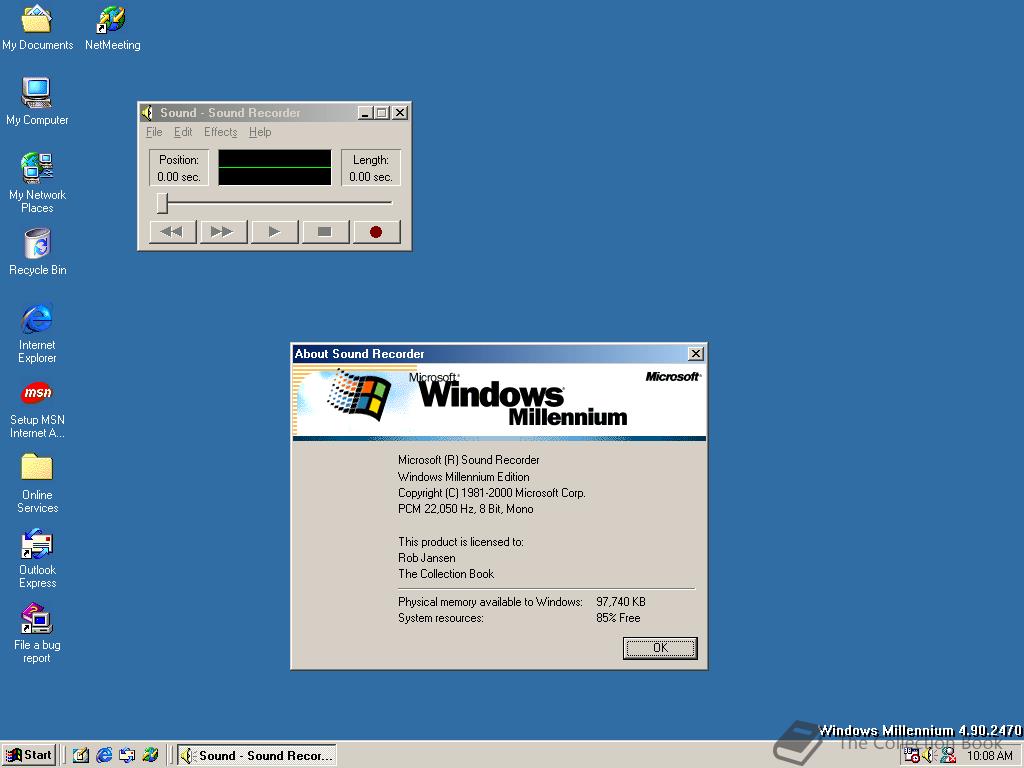This screenshot has height=768, width=1024.
Task: Click the red Record button
Action: click(376, 232)
